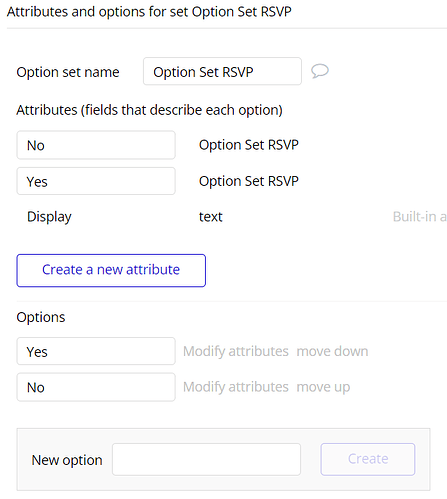Click the 'Option Set RSVP' type of No attribute

click(x=249, y=145)
